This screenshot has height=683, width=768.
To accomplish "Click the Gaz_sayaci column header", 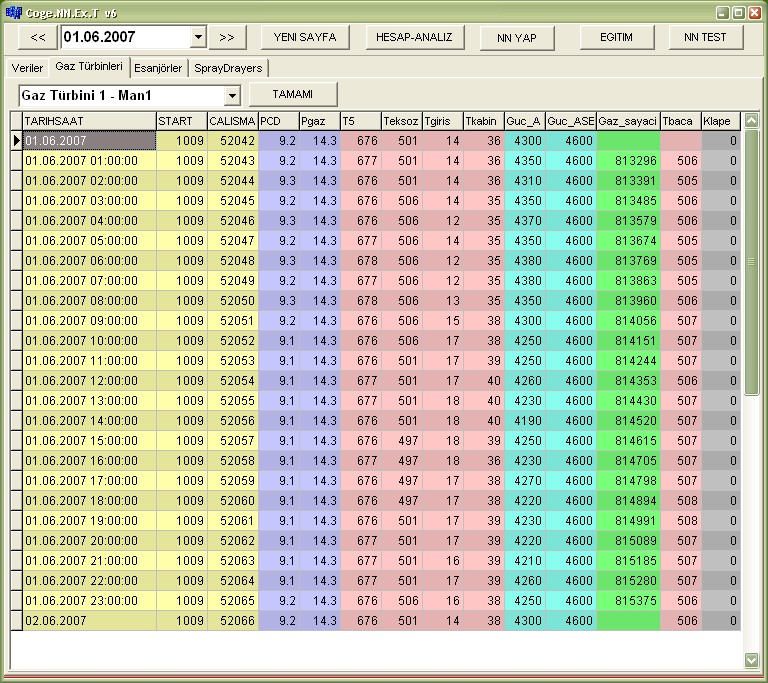I will click(628, 121).
